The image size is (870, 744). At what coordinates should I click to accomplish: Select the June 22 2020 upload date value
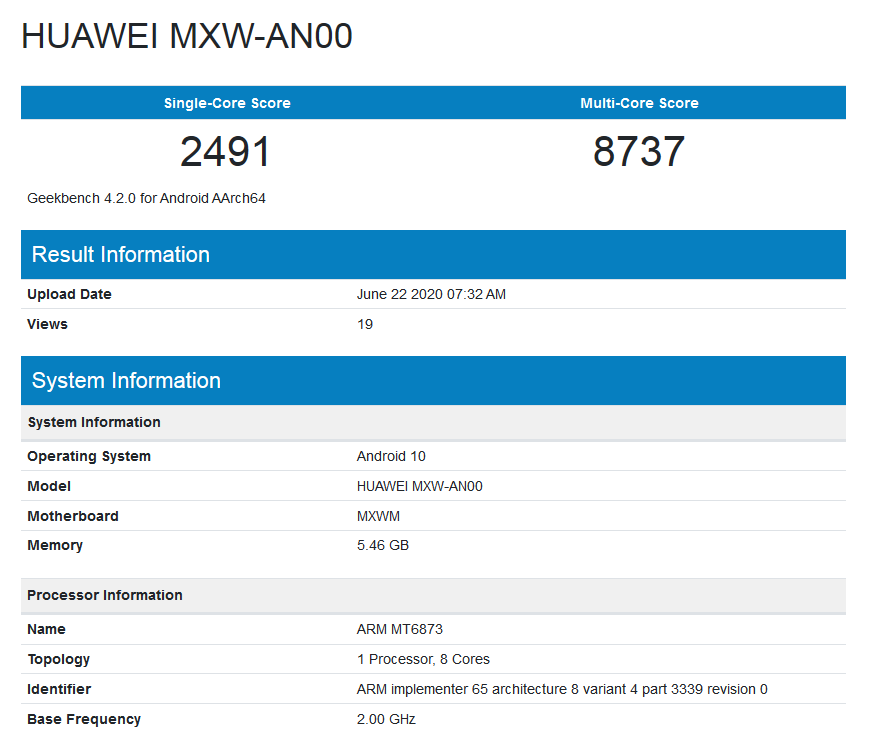click(431, 294)
